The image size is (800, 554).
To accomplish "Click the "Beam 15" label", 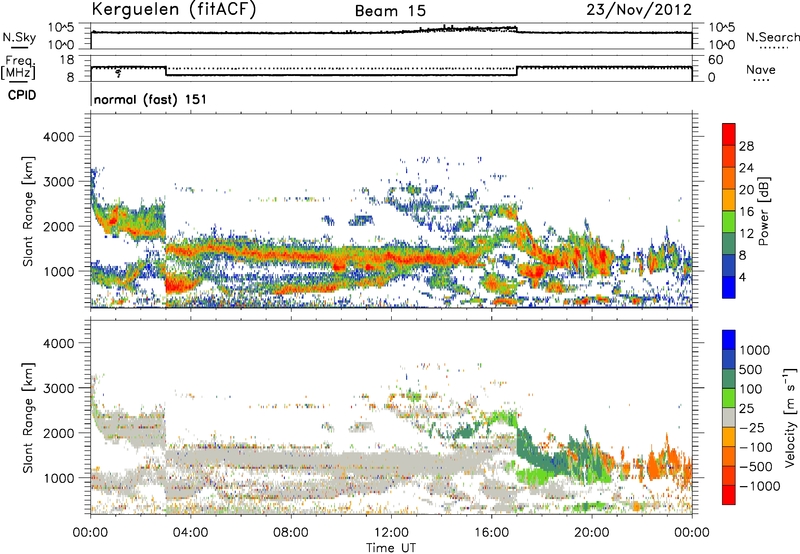I will (390, 11).
